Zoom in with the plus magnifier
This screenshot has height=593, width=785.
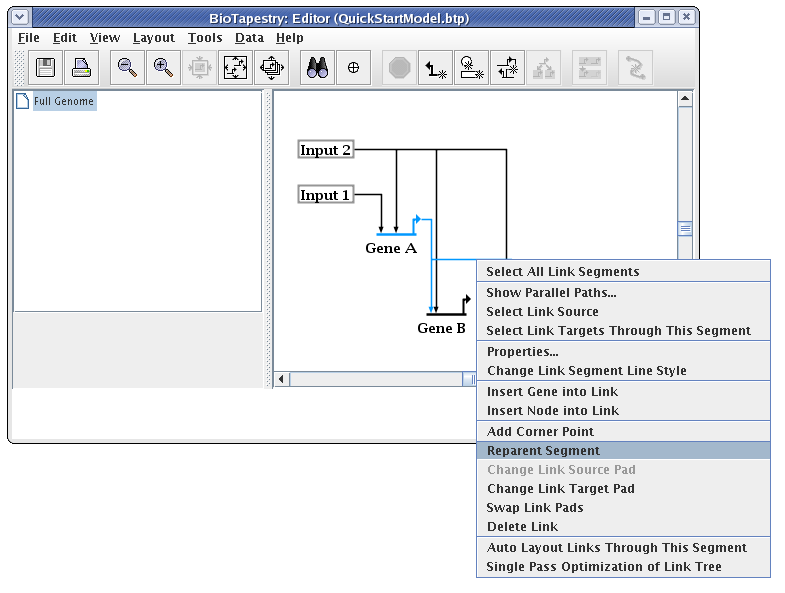point(163,68)
